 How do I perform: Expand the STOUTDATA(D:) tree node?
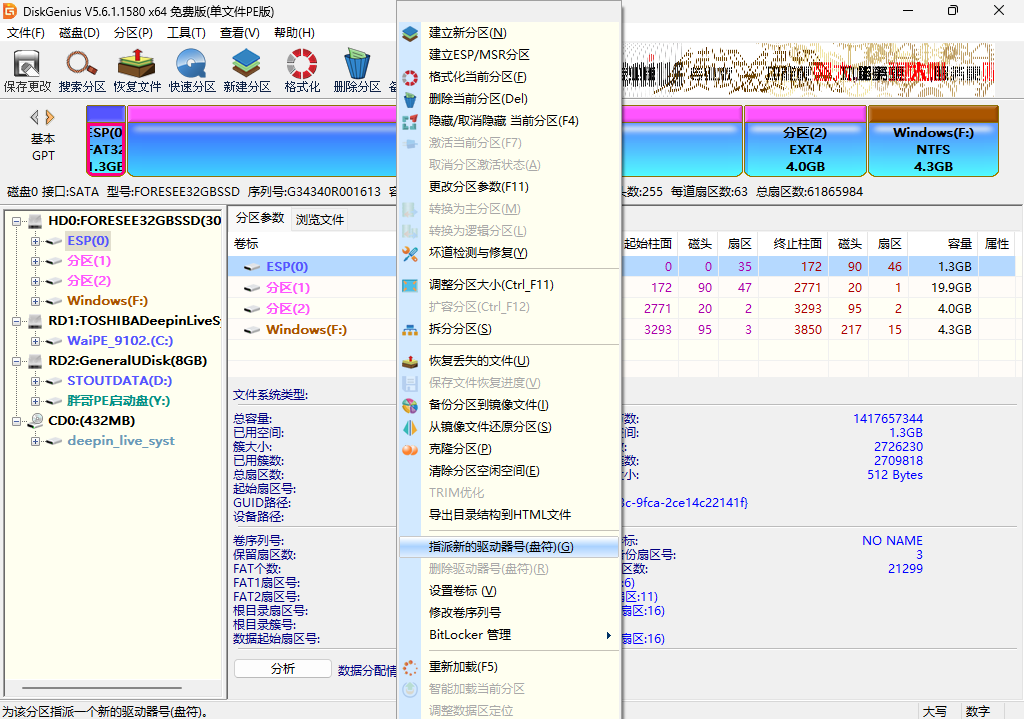click(35, 381)
